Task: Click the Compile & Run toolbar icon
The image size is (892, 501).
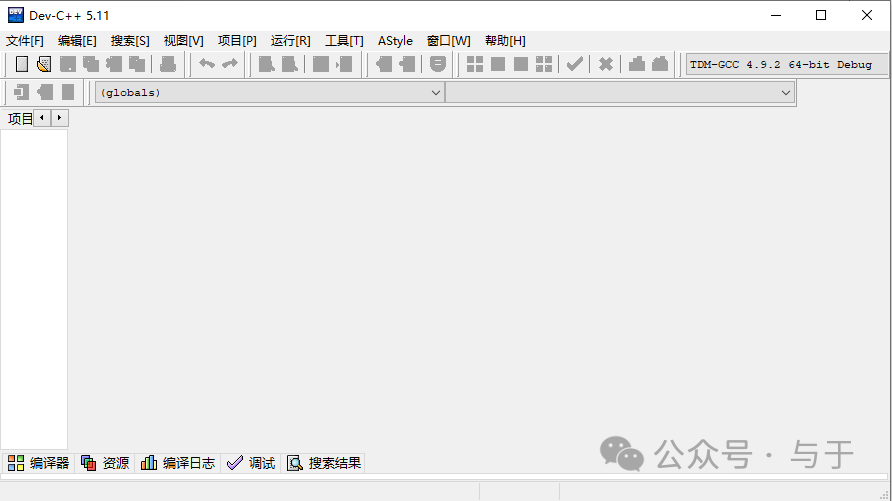Action: pyautogui.click(x=521, y=64)
